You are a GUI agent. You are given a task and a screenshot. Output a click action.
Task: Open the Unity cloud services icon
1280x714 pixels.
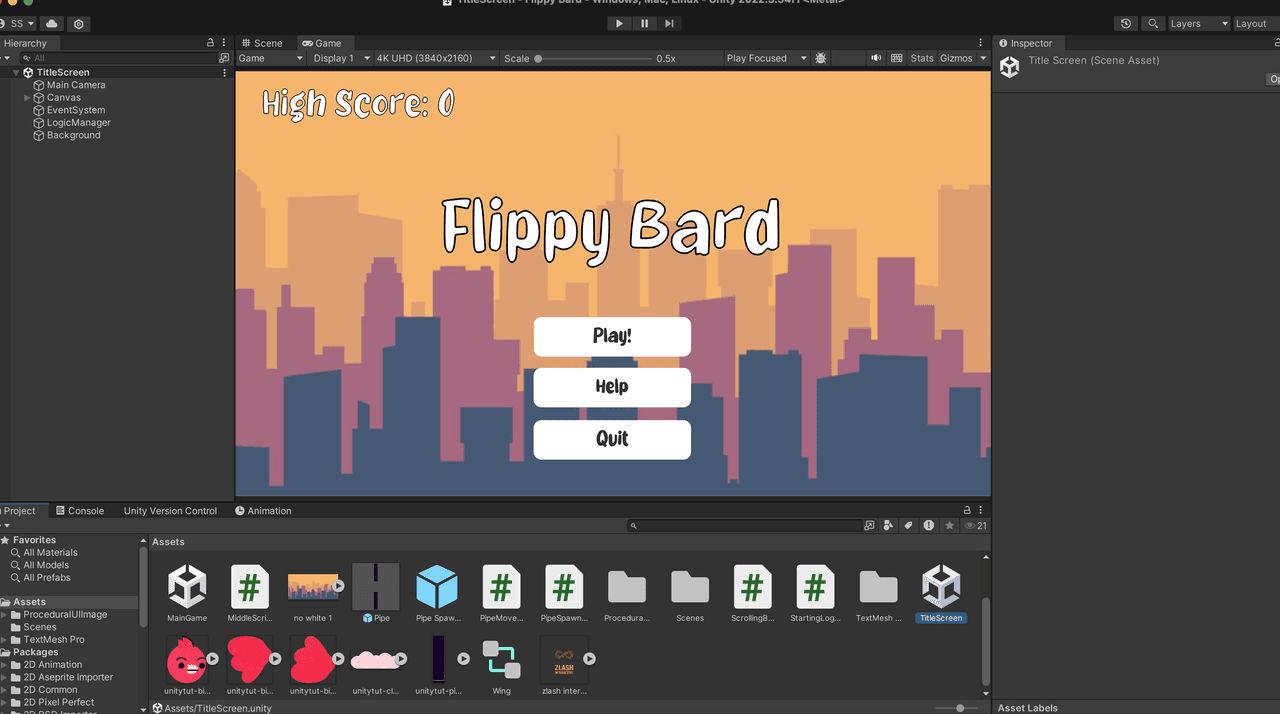(52, 23)
